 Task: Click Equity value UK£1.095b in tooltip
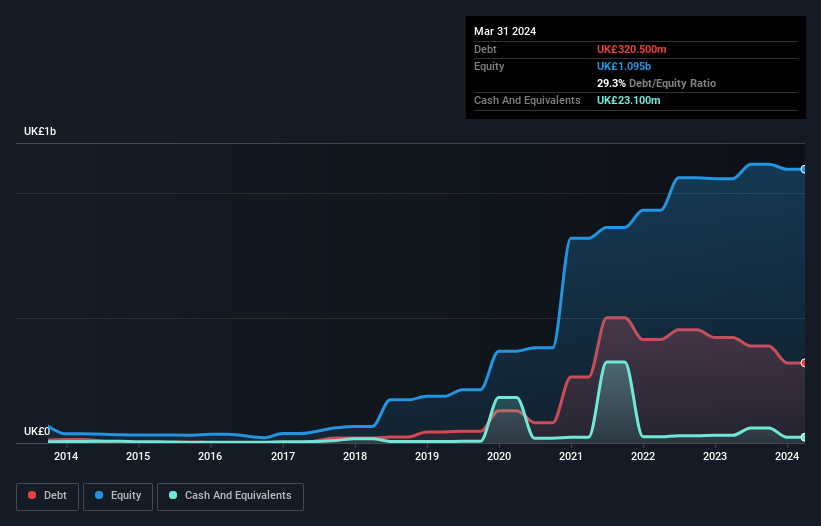coord(624,66)
